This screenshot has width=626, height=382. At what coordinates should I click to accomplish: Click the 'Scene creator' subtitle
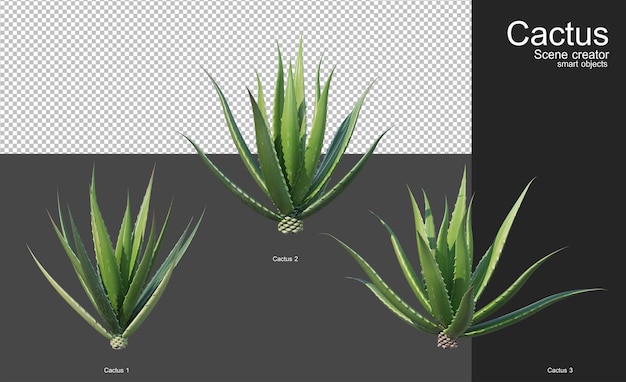pyautogui.click(x=571, y=54)
